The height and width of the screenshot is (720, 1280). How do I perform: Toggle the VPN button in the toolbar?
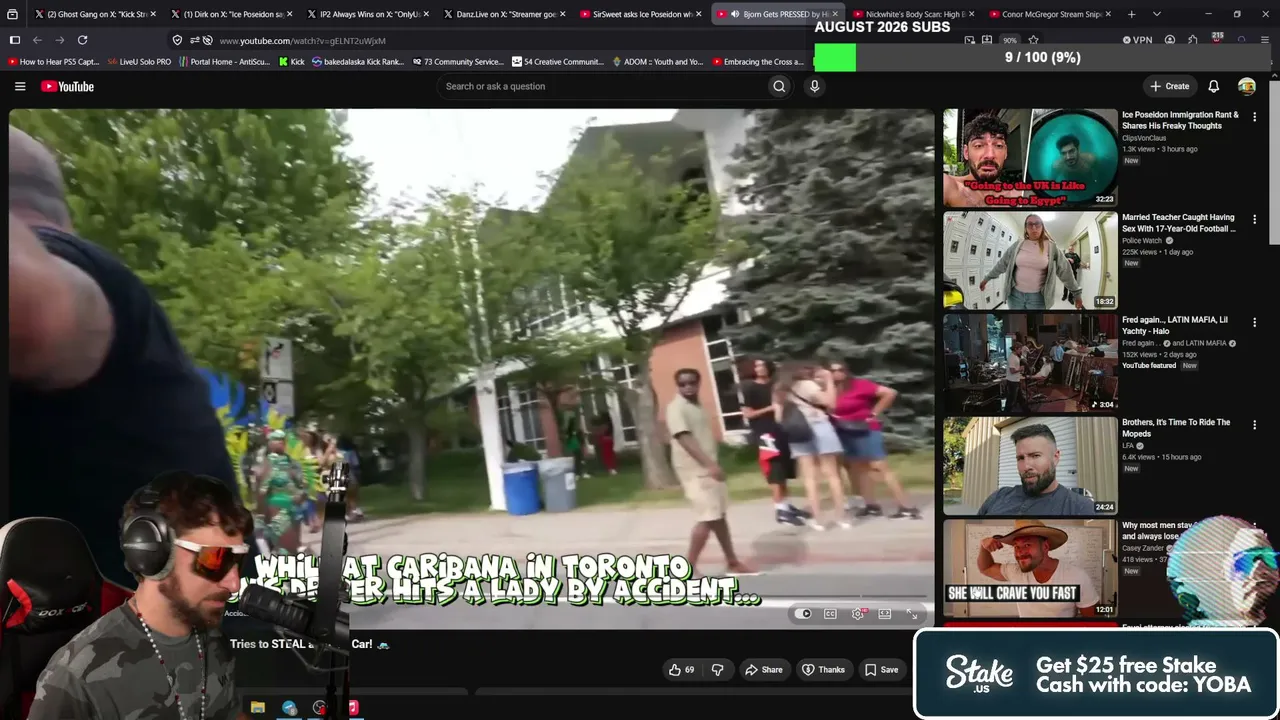[x=1137, y=40]
